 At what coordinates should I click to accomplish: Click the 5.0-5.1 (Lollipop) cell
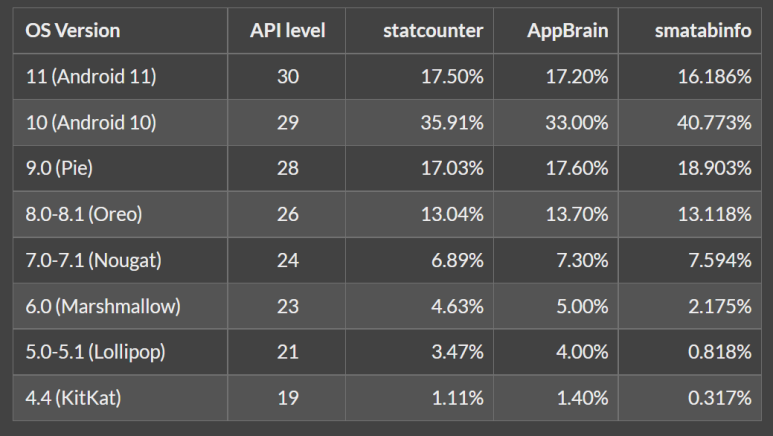[96, 352]
